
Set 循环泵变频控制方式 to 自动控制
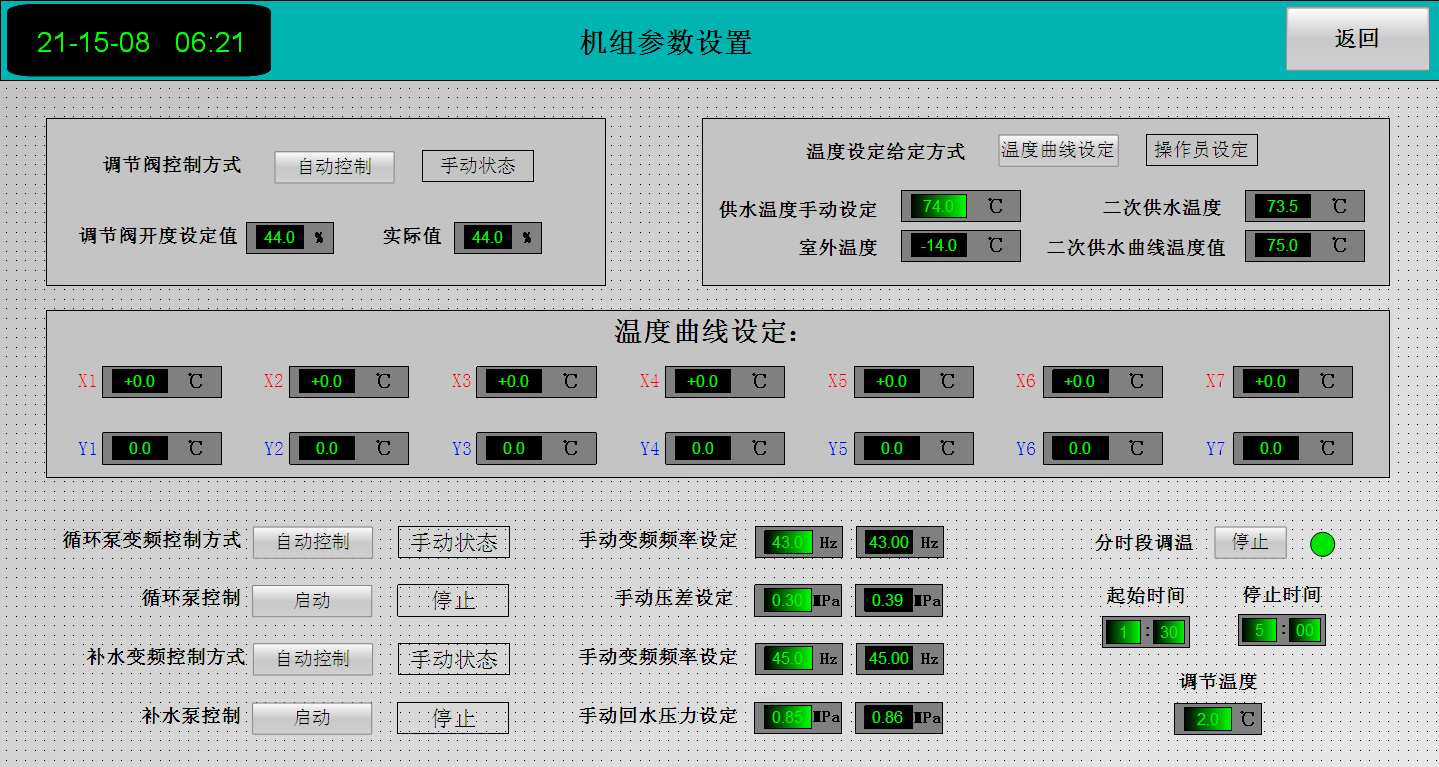click(x=312, y=542)
